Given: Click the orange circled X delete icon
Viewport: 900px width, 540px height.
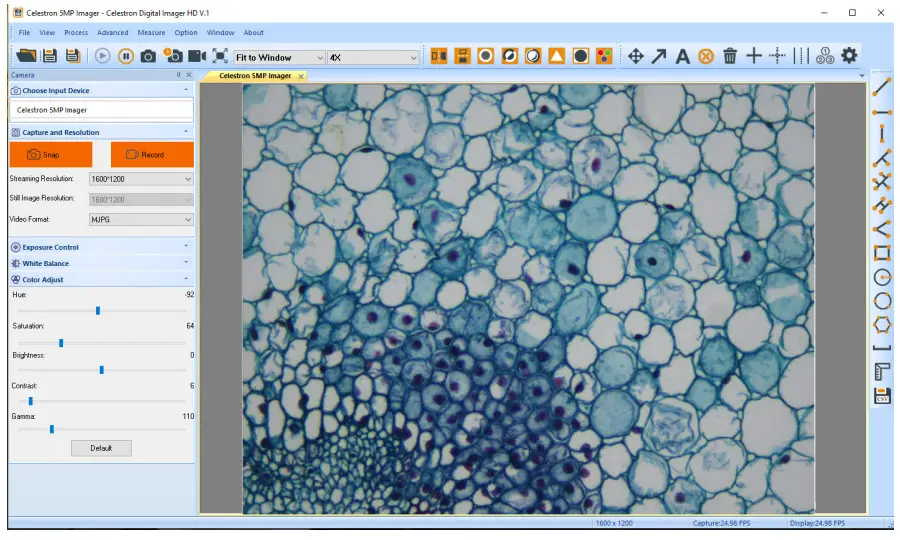Looking at the screenshot, I should pos(706,56).
